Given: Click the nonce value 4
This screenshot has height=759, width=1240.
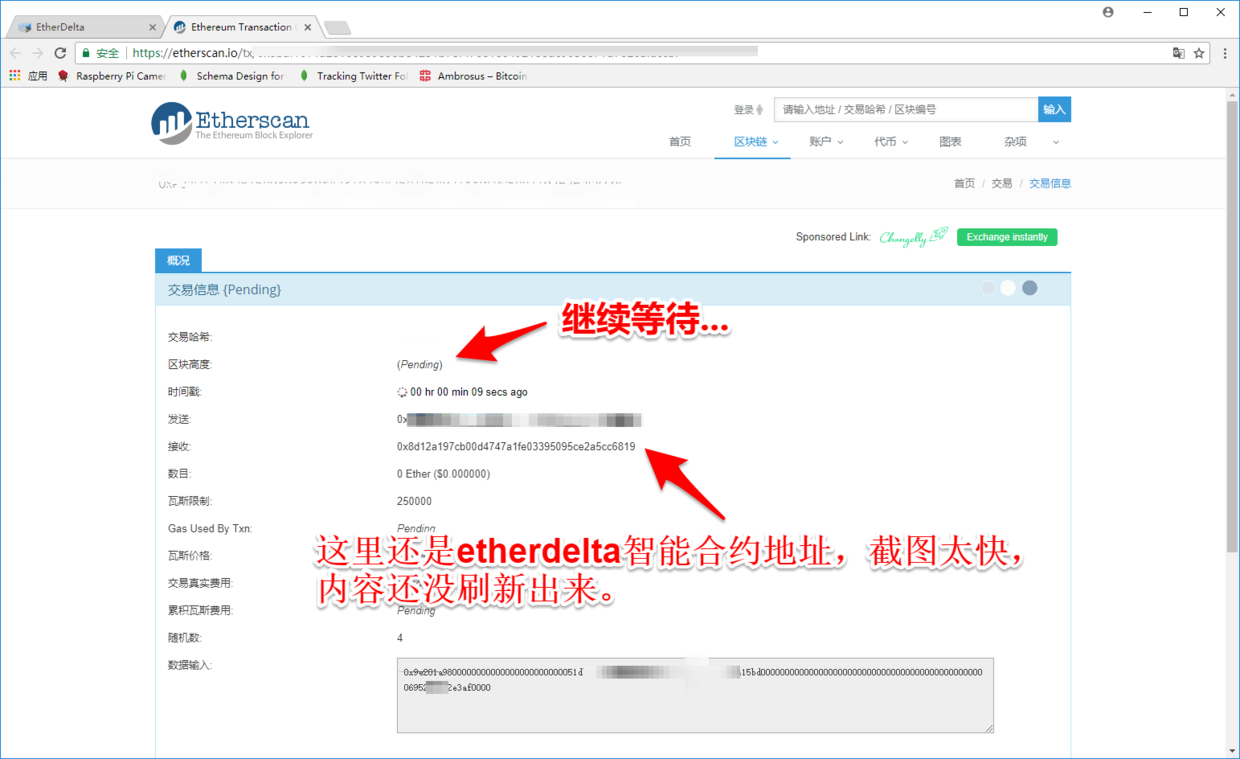Looking at the screenshot, I should point(400,638).
